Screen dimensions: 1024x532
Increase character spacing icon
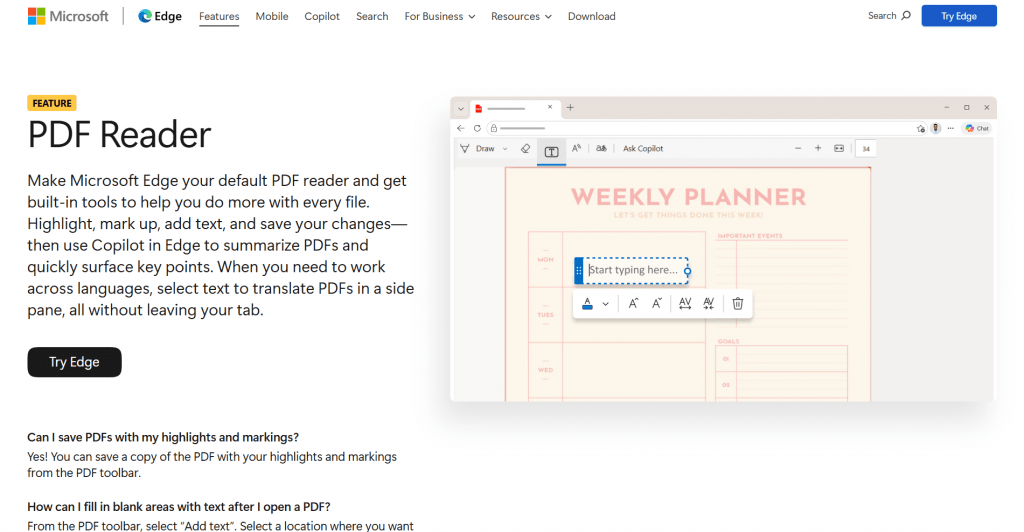click(684, 304)
